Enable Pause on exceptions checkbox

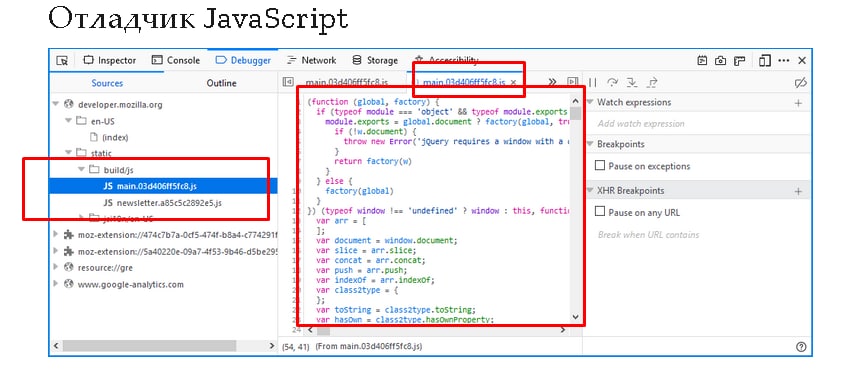pyautogui.click(x=600, y=165)
